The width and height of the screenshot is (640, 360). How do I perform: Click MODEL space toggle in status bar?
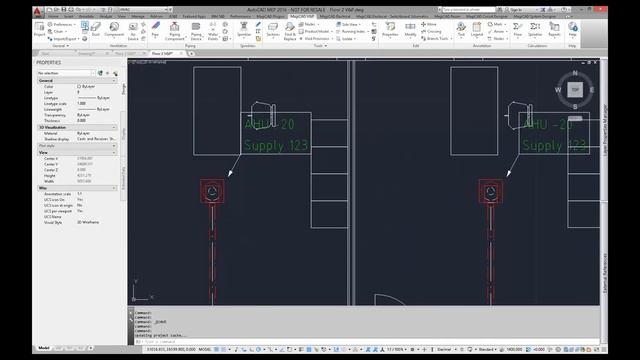coord(204,349)
